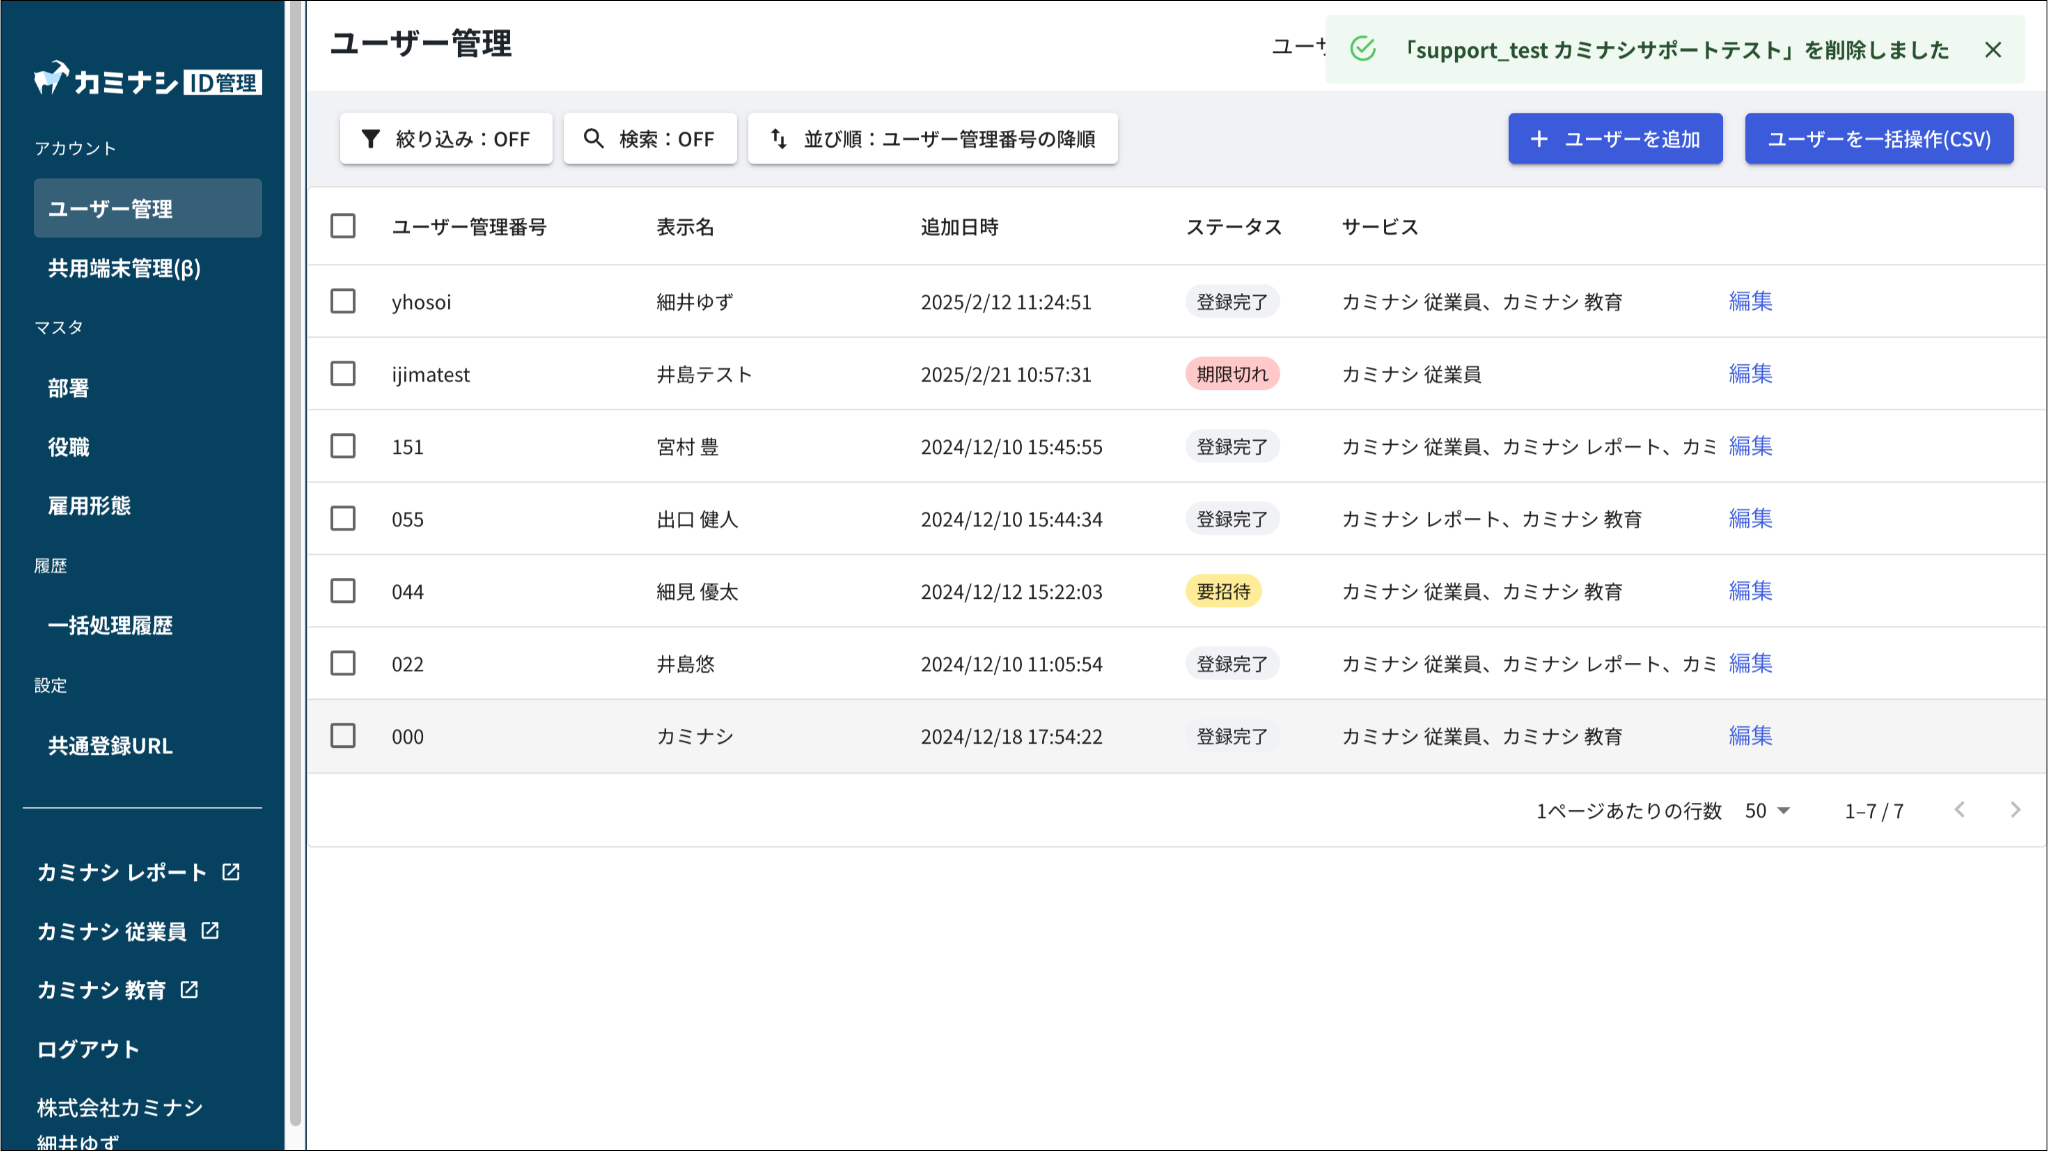Open 編集 for user 022

point(1751,664)
